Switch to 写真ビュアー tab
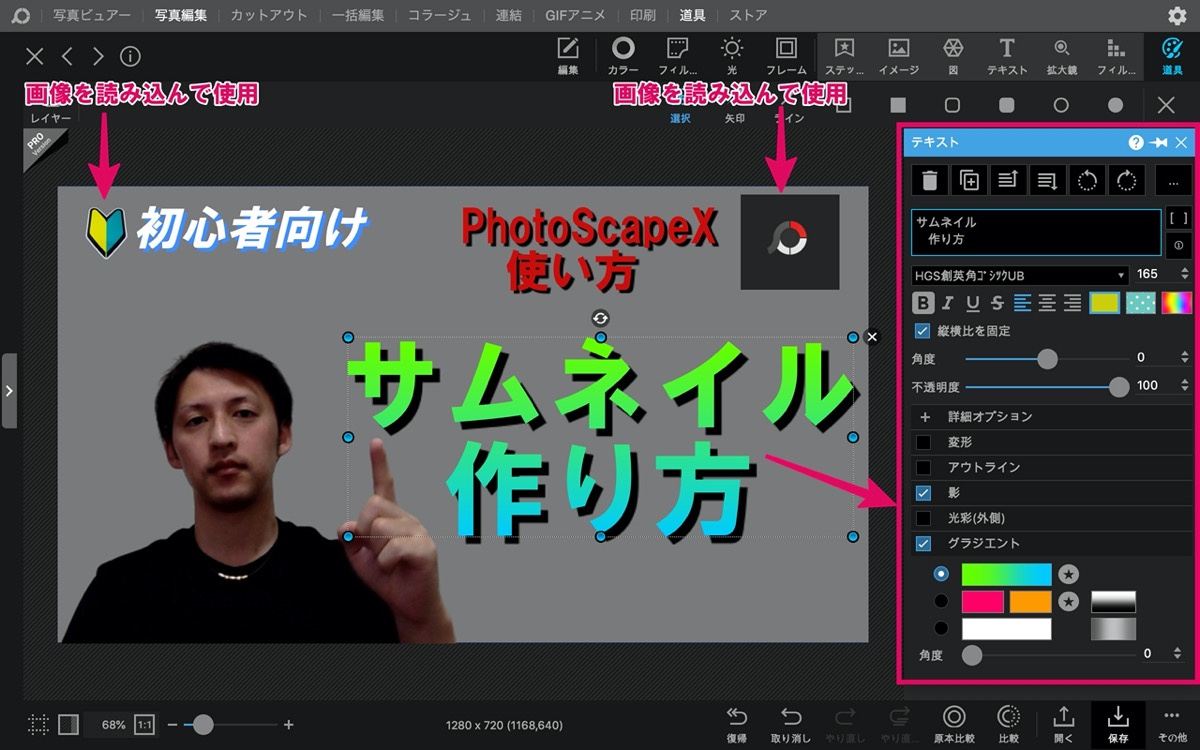The height and width of the screenshot is (750, 1200). point(92,16)
